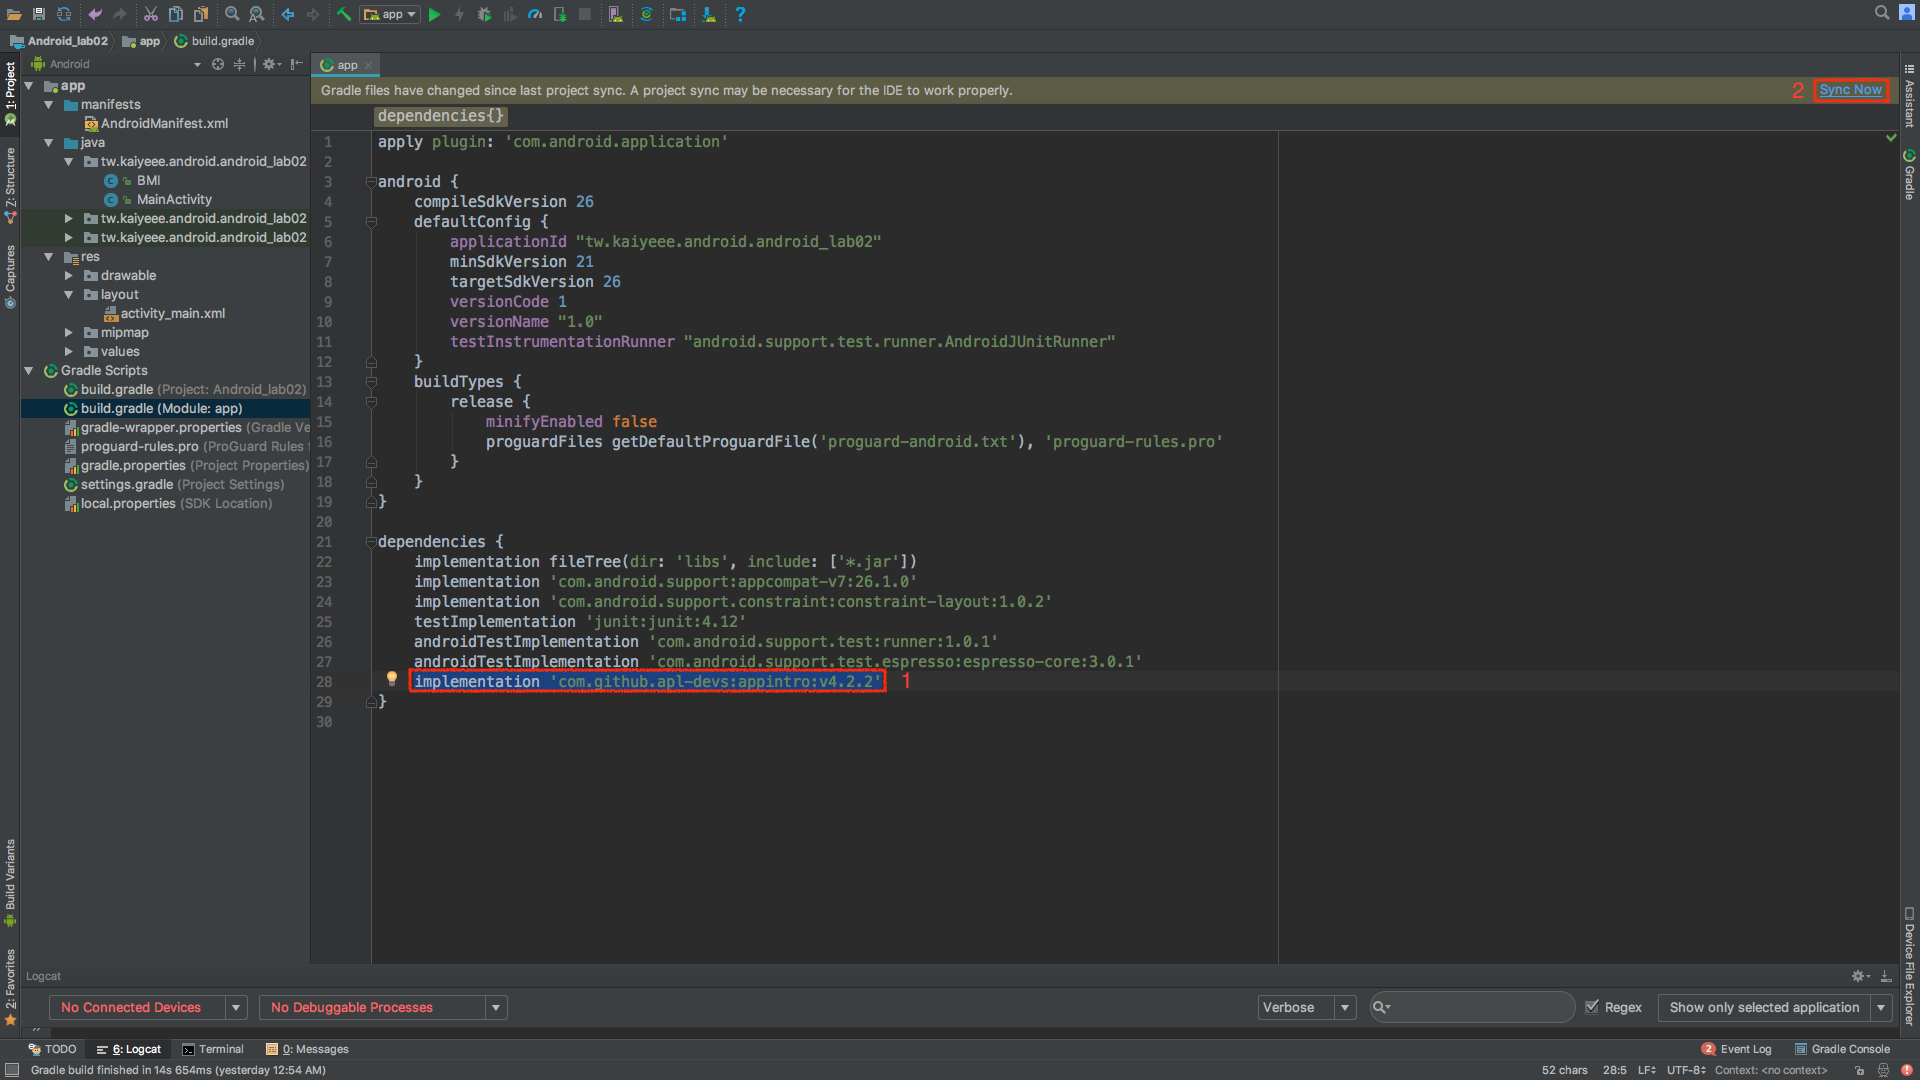The height and width of the screenshot is (1080, 1920).
Task: Open Show only selected application dropdown
Action: pos(1775,1007)
